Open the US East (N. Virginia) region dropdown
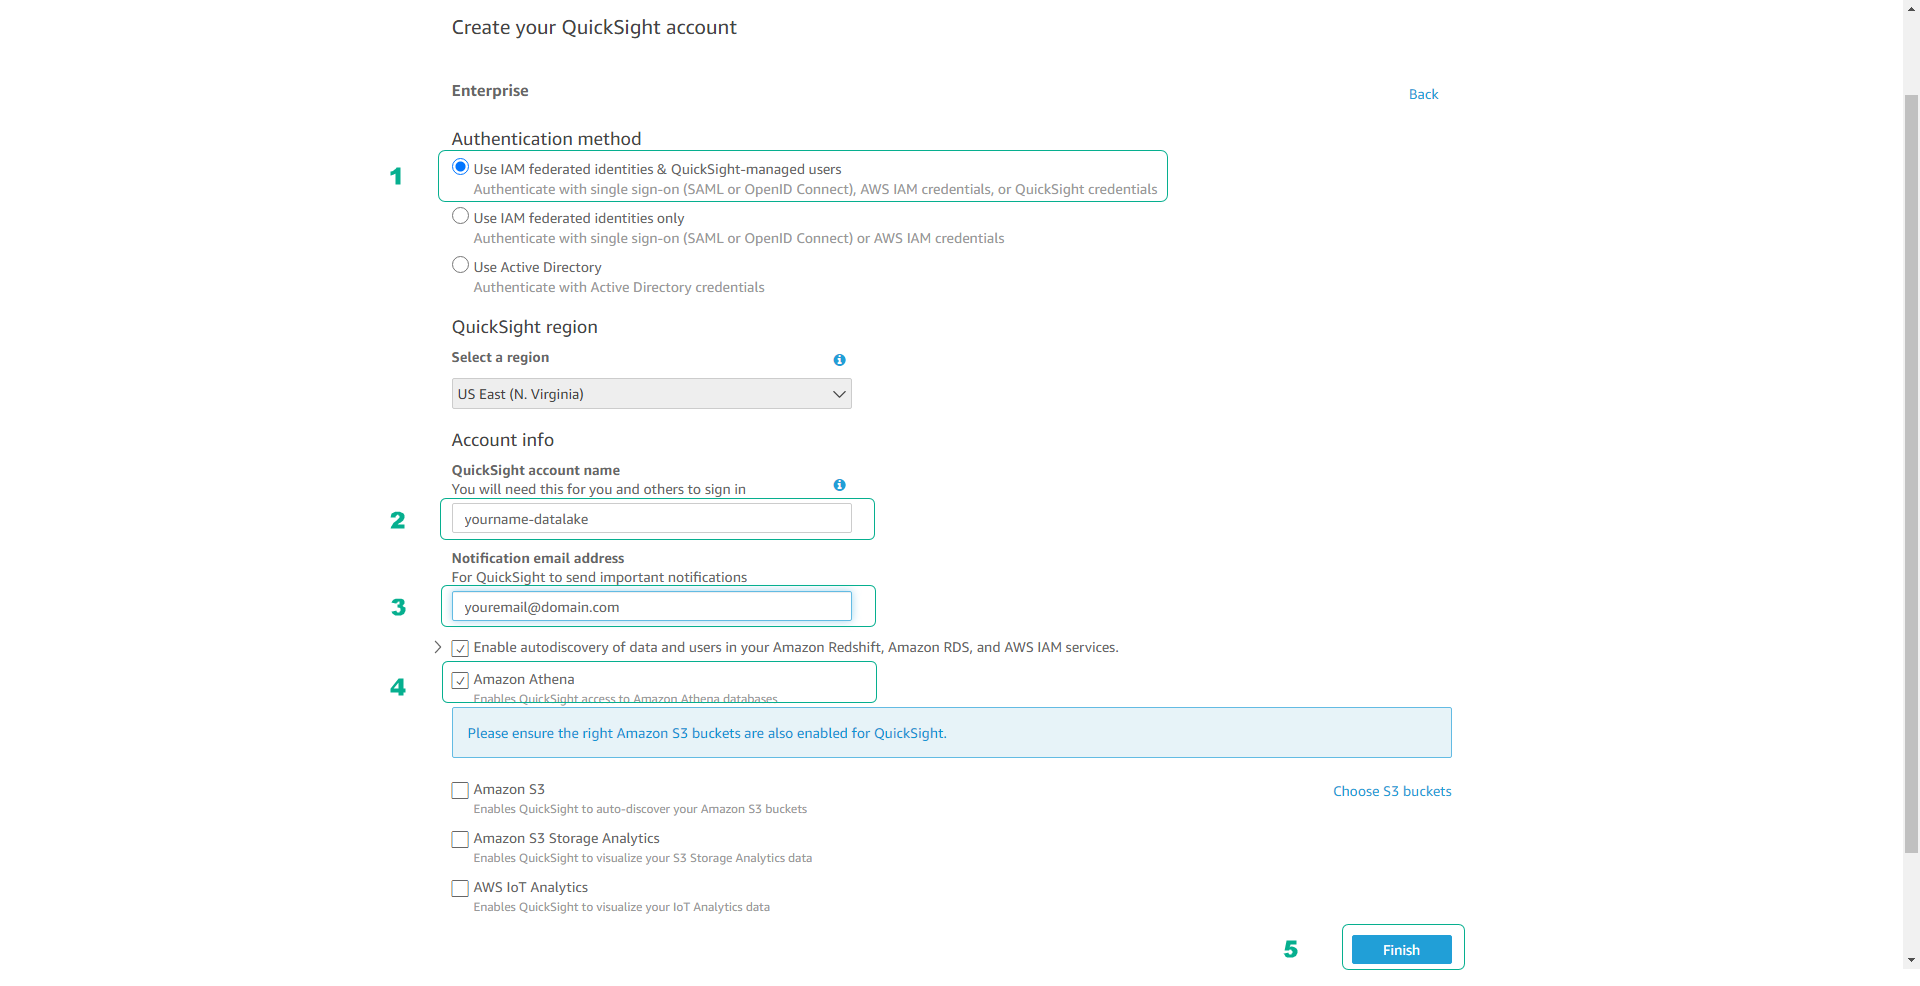 (651, 394)
